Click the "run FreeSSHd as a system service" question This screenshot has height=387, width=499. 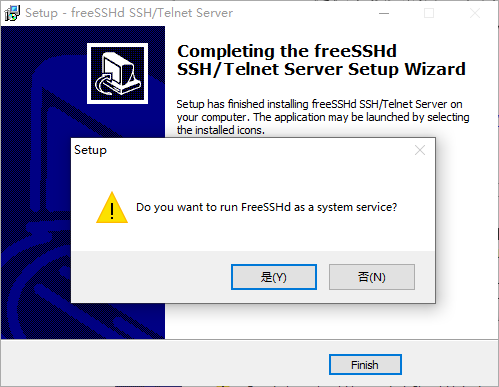pyautogui.click(x=266, y=207)
